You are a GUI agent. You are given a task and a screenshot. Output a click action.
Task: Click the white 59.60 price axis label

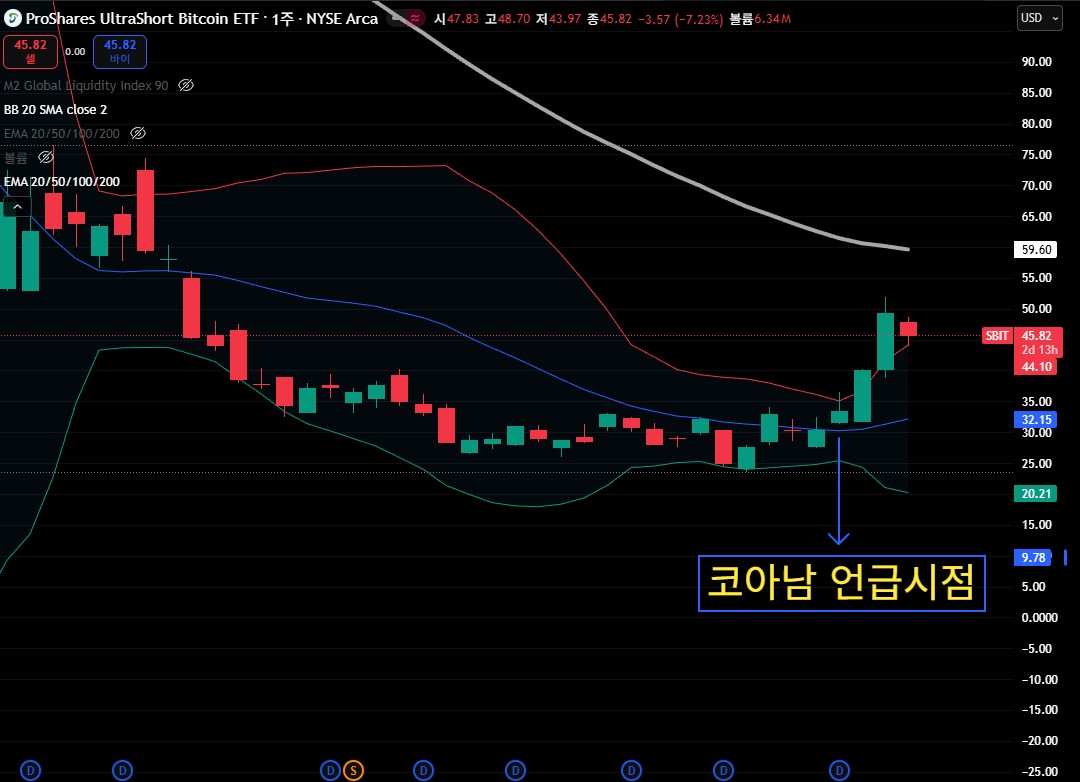[1036, 249]
